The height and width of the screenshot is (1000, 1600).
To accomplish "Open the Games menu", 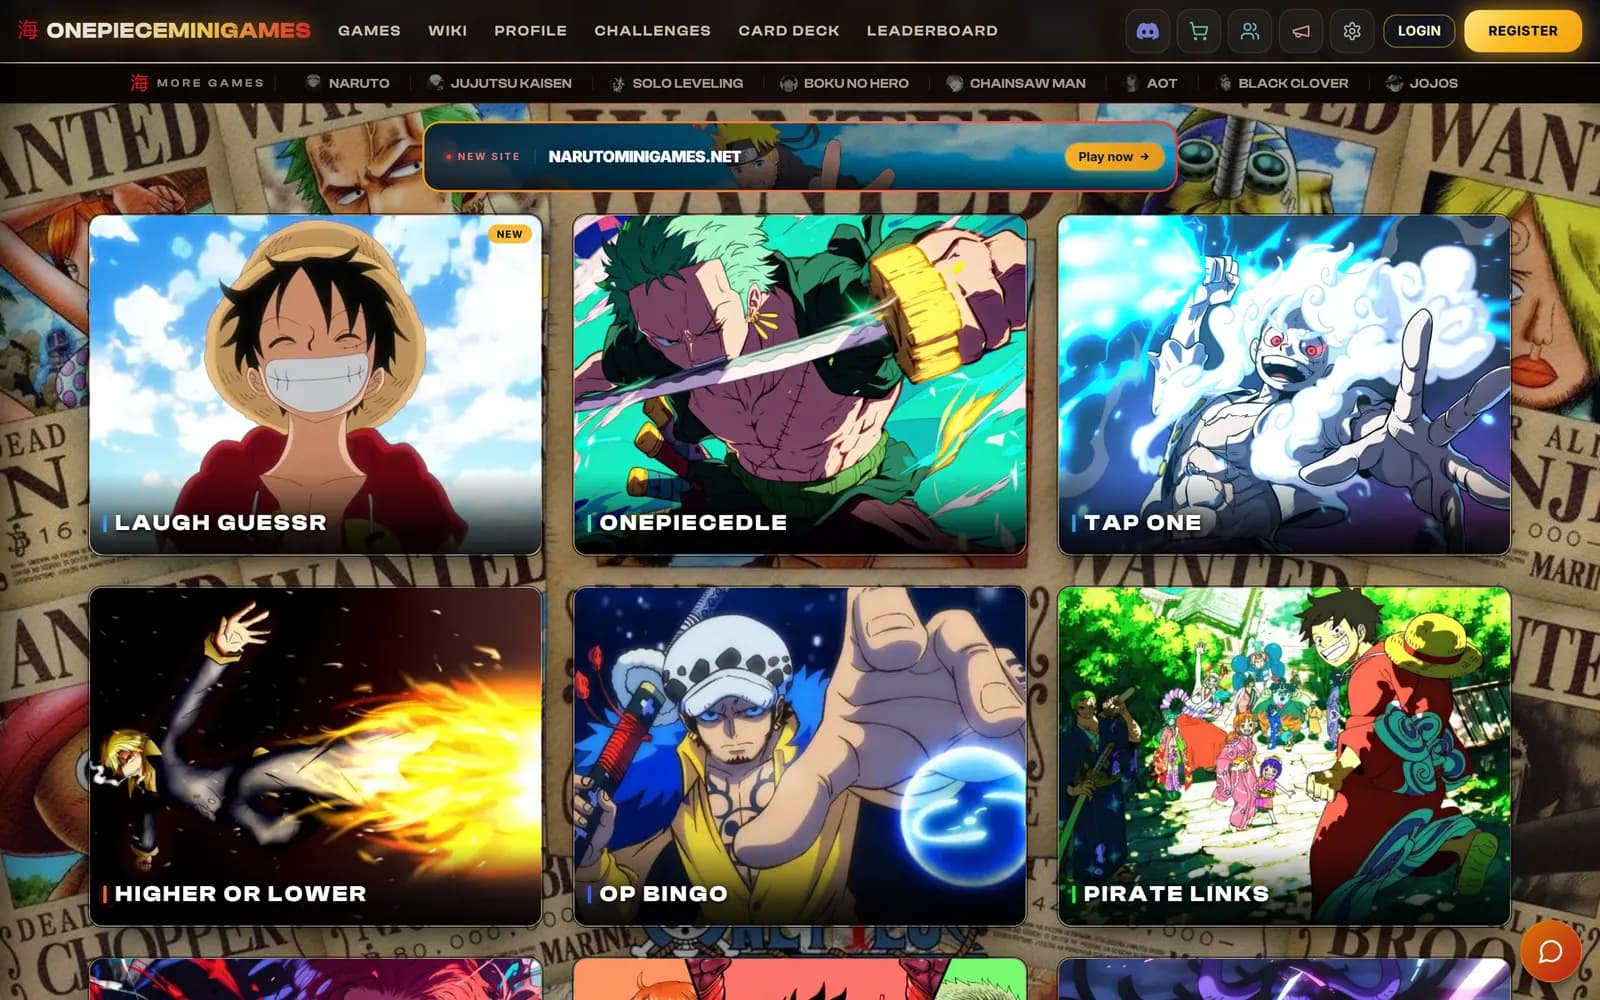I will pos(369,31).
